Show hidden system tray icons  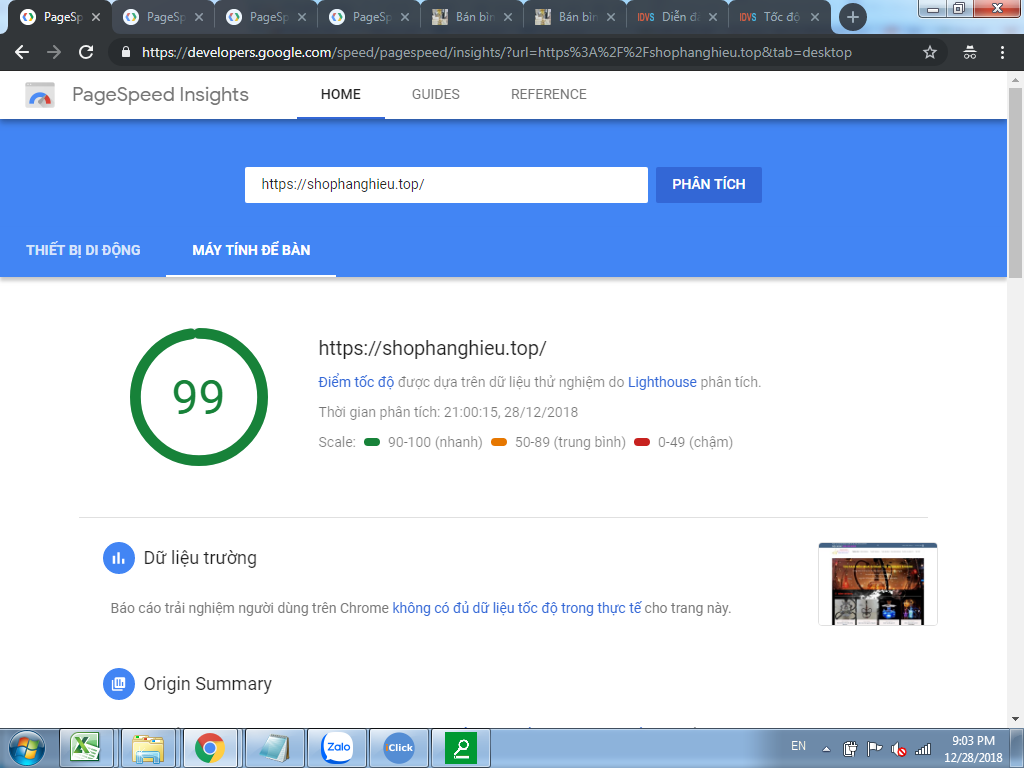(x=826, y=748)
